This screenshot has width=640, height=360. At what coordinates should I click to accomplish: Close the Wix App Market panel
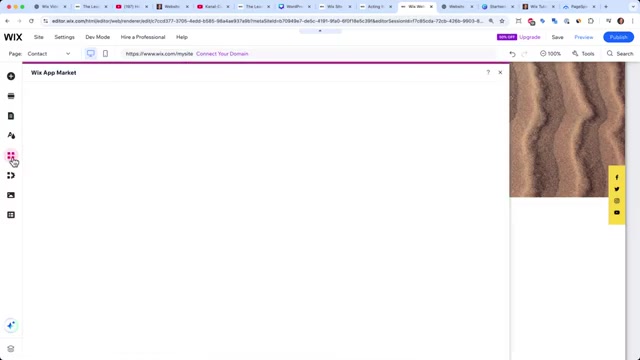click(x=500, y=72)
